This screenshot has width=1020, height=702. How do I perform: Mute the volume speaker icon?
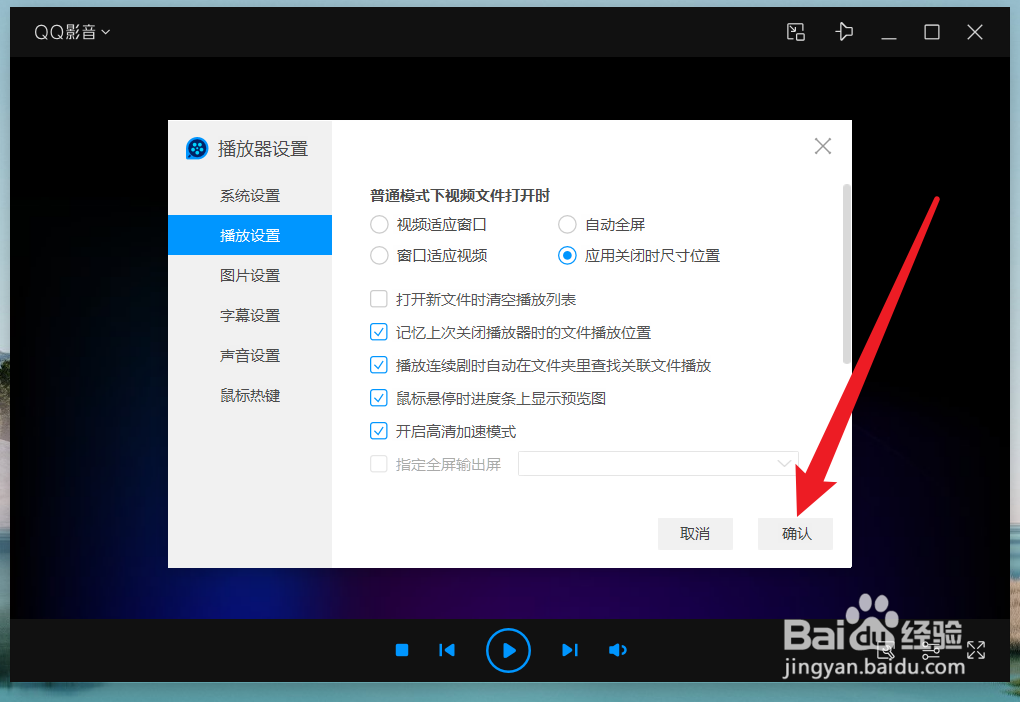[x=617, y=650]
